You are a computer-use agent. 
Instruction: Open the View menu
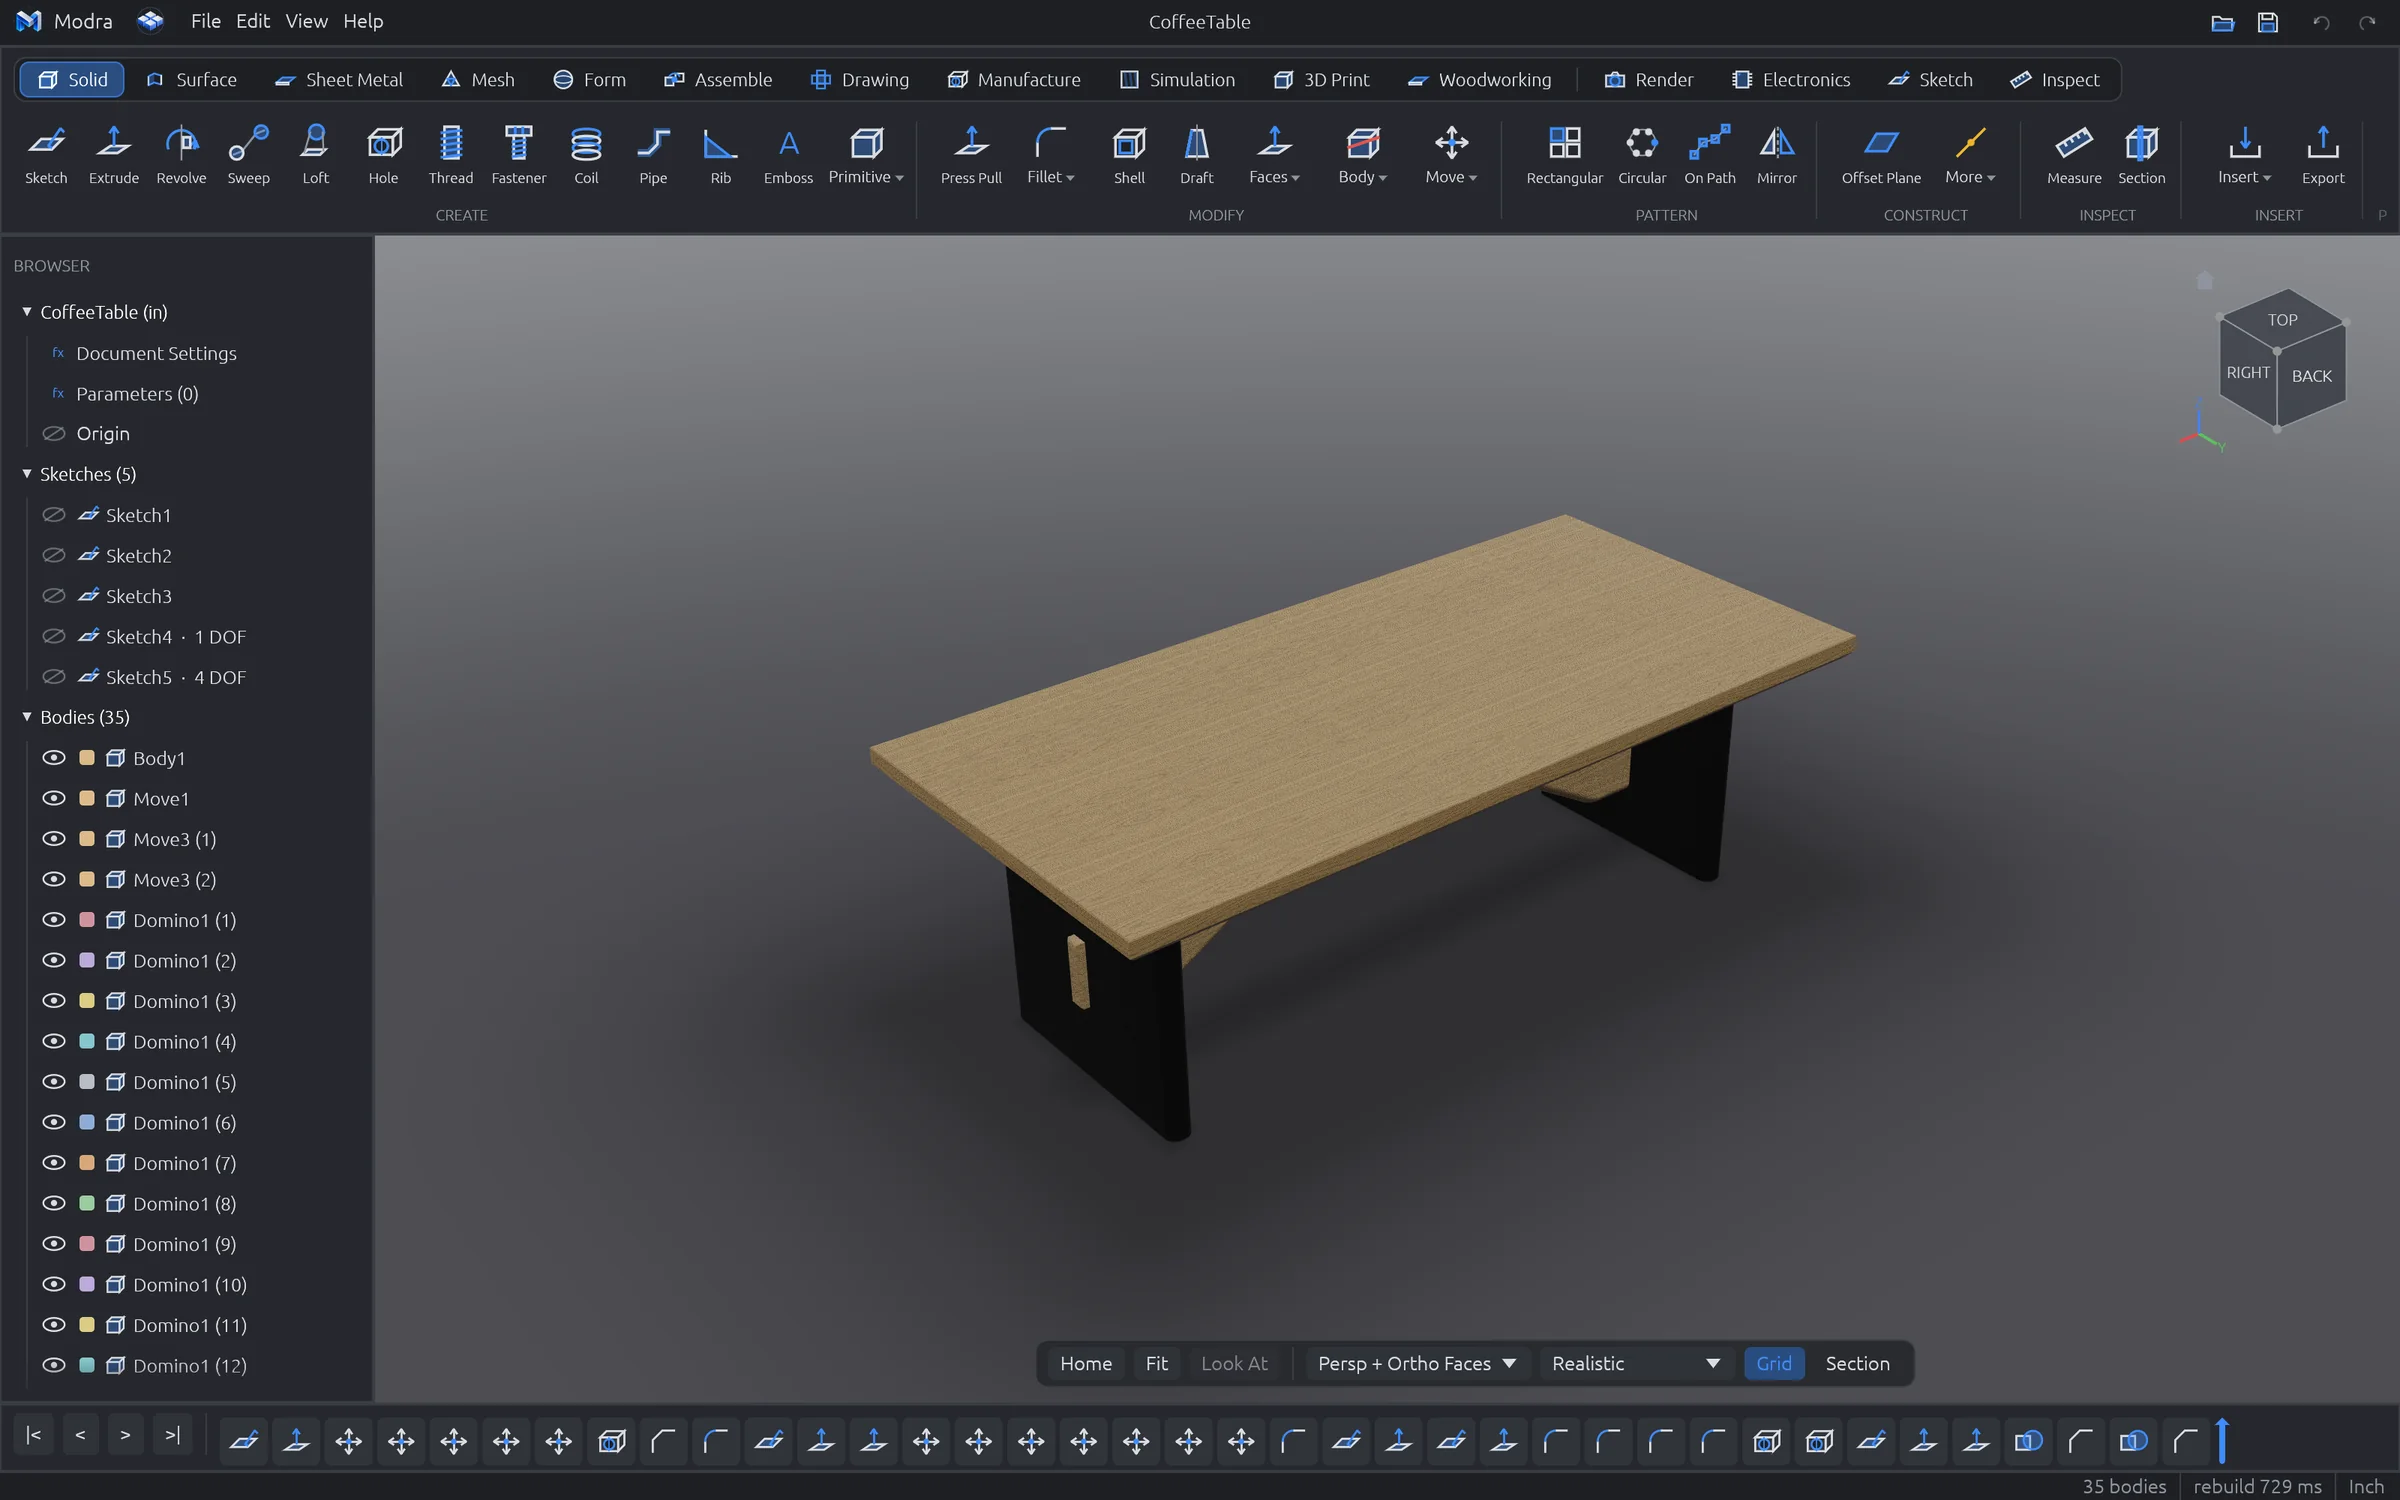(x=306, y=21)
